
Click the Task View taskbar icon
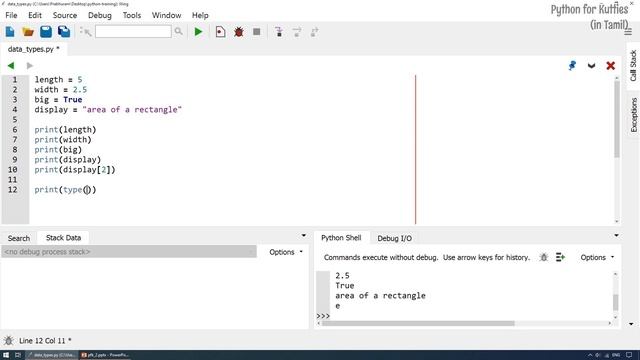tap(18, 355)
